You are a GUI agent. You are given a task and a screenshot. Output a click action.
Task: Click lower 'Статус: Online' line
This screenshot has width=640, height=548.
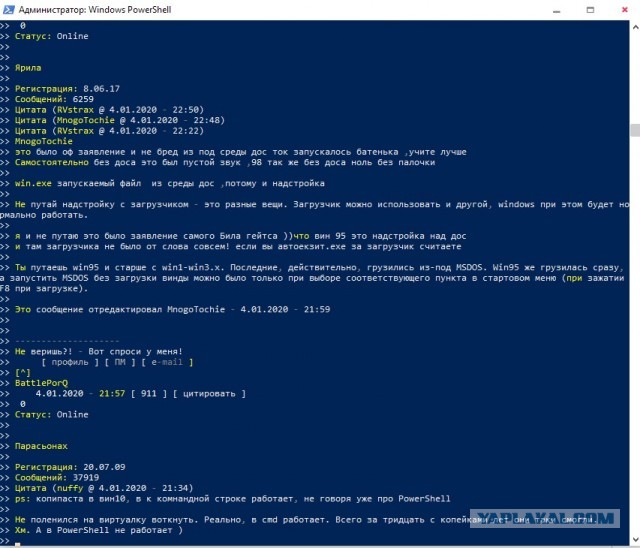tap(51, 415)
